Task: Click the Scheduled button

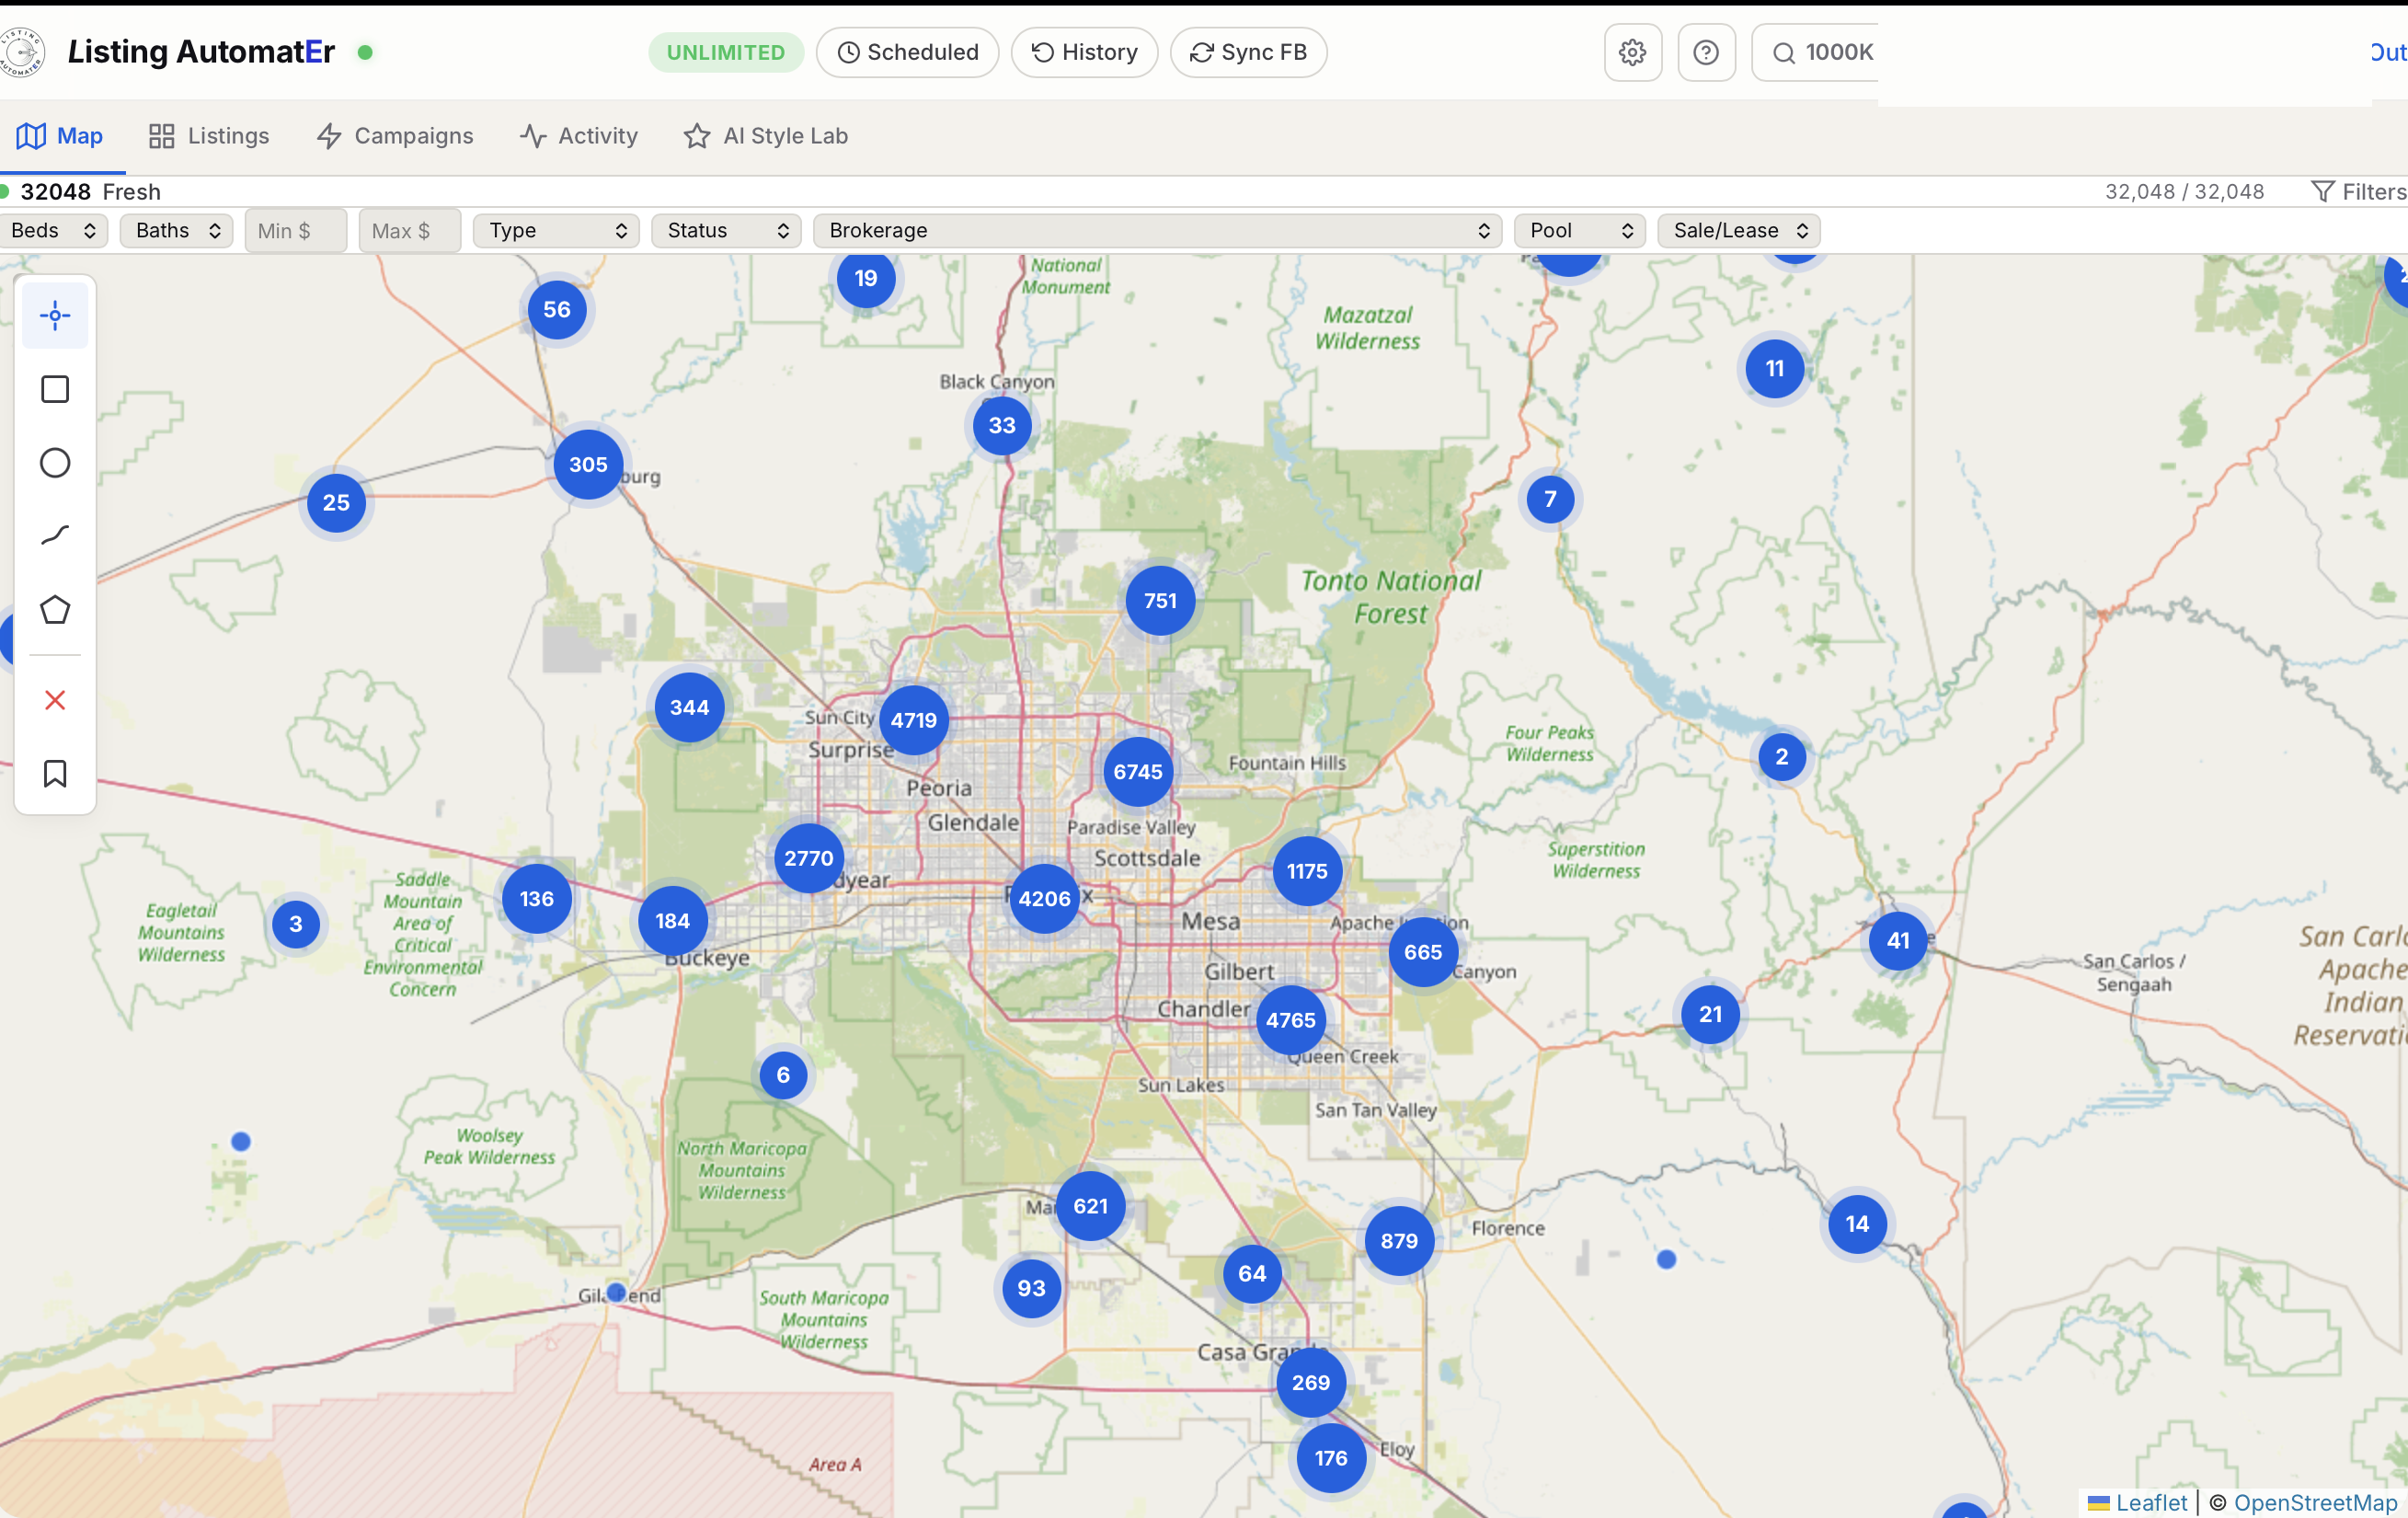Action: click(x=907, y=52)
